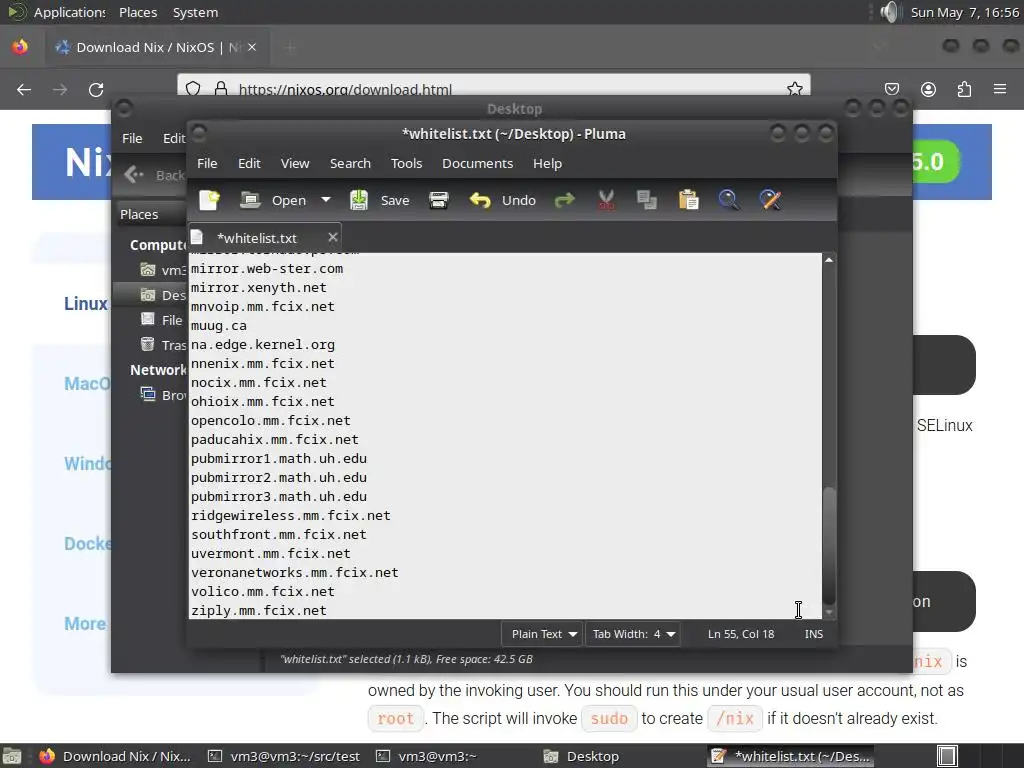Click the Sun May 7 clock in panel
The width and height of the screenshot is (1024, 768).
965,12
